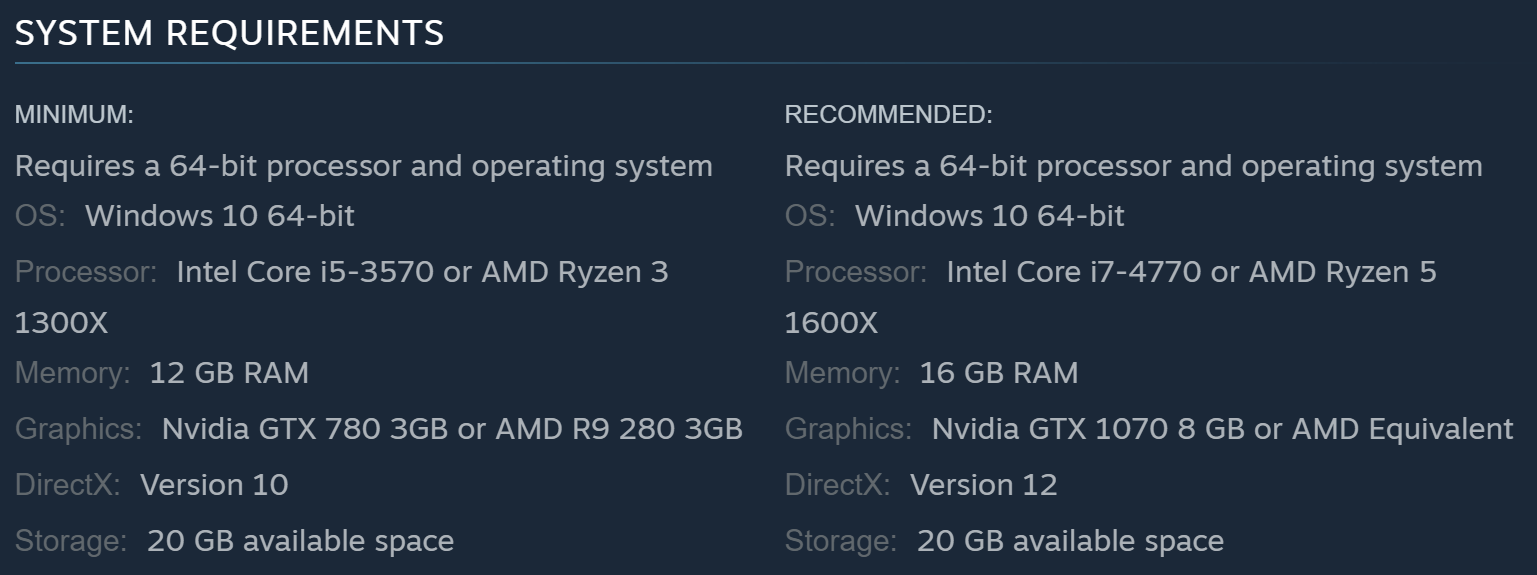1537x575 pixels.
Task: Click the 64-bit requirement line under Recommended
Action: [1133, 165]
